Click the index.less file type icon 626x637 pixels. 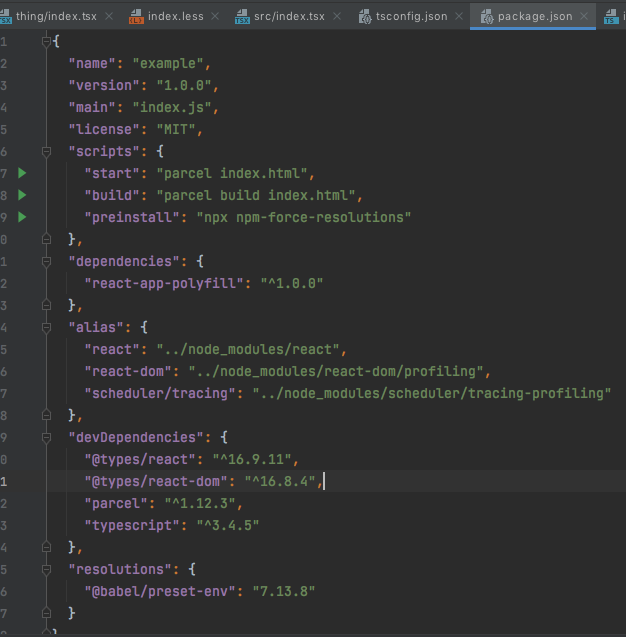(x=136, y=17)
